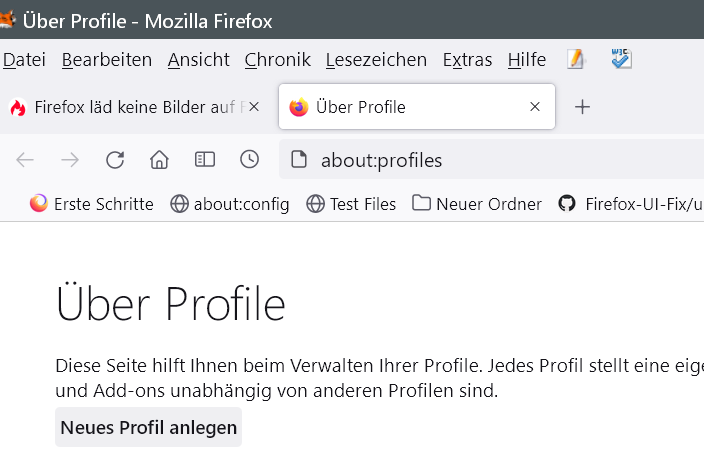Open the Lesezeichen menu
The image size is (704, 464).
pos(376,60)
